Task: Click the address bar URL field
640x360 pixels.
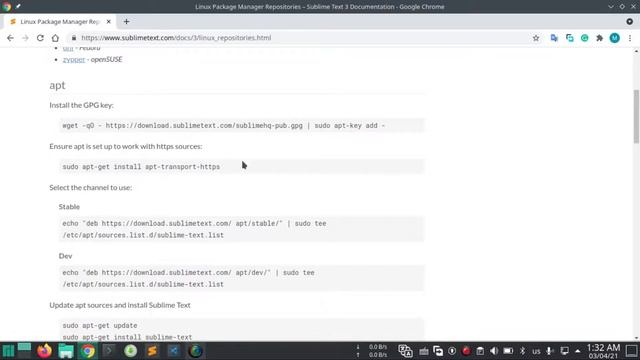Action: 176,38
